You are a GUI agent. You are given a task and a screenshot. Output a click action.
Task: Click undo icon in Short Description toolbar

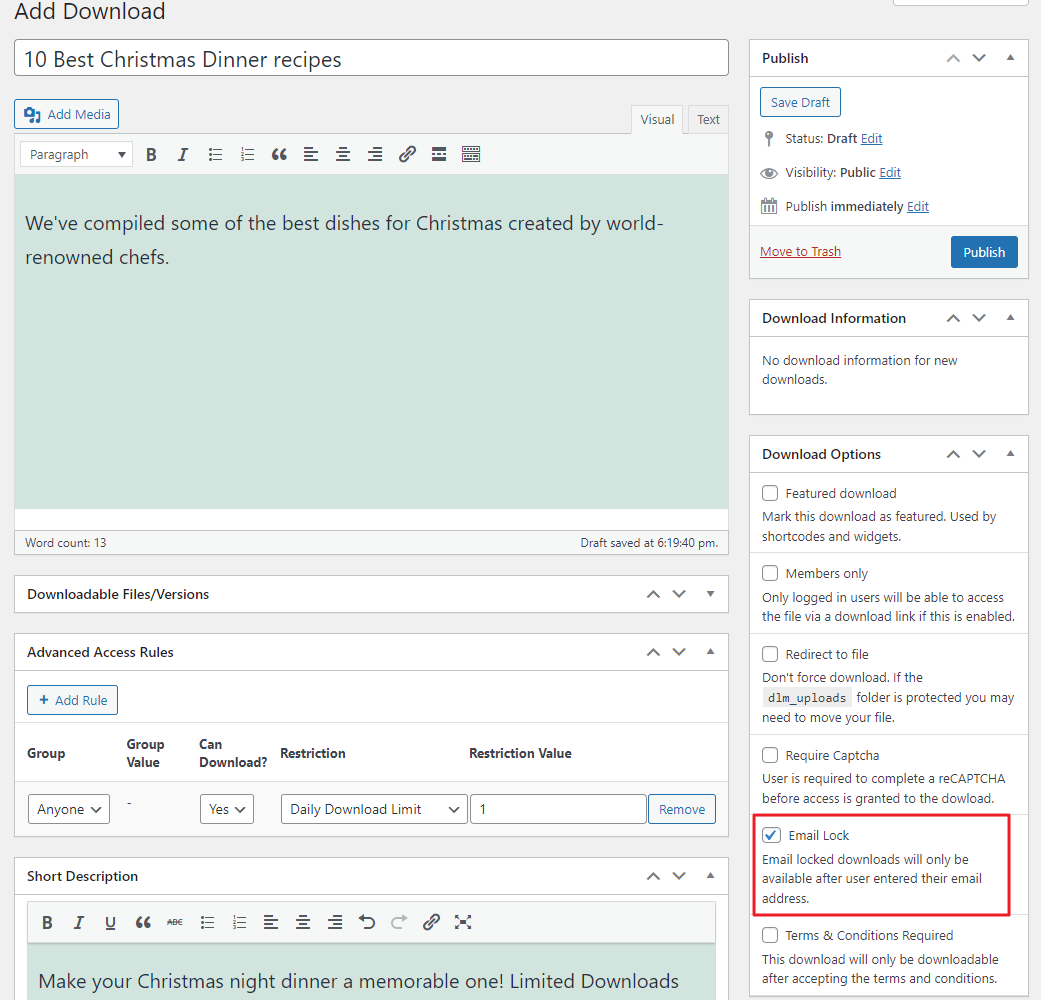[x=367, y=922]
